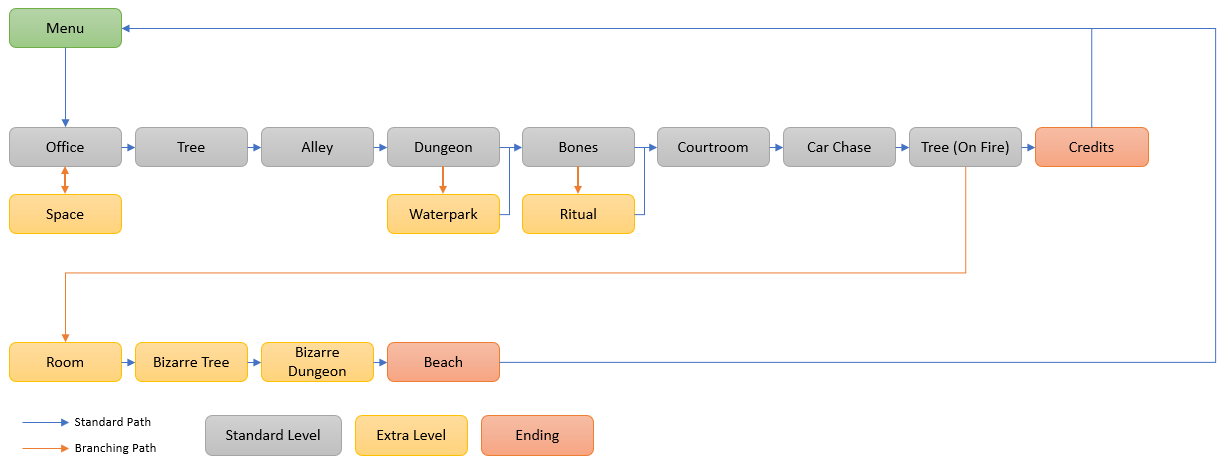Click the Ritual extra level

point(578,214)
